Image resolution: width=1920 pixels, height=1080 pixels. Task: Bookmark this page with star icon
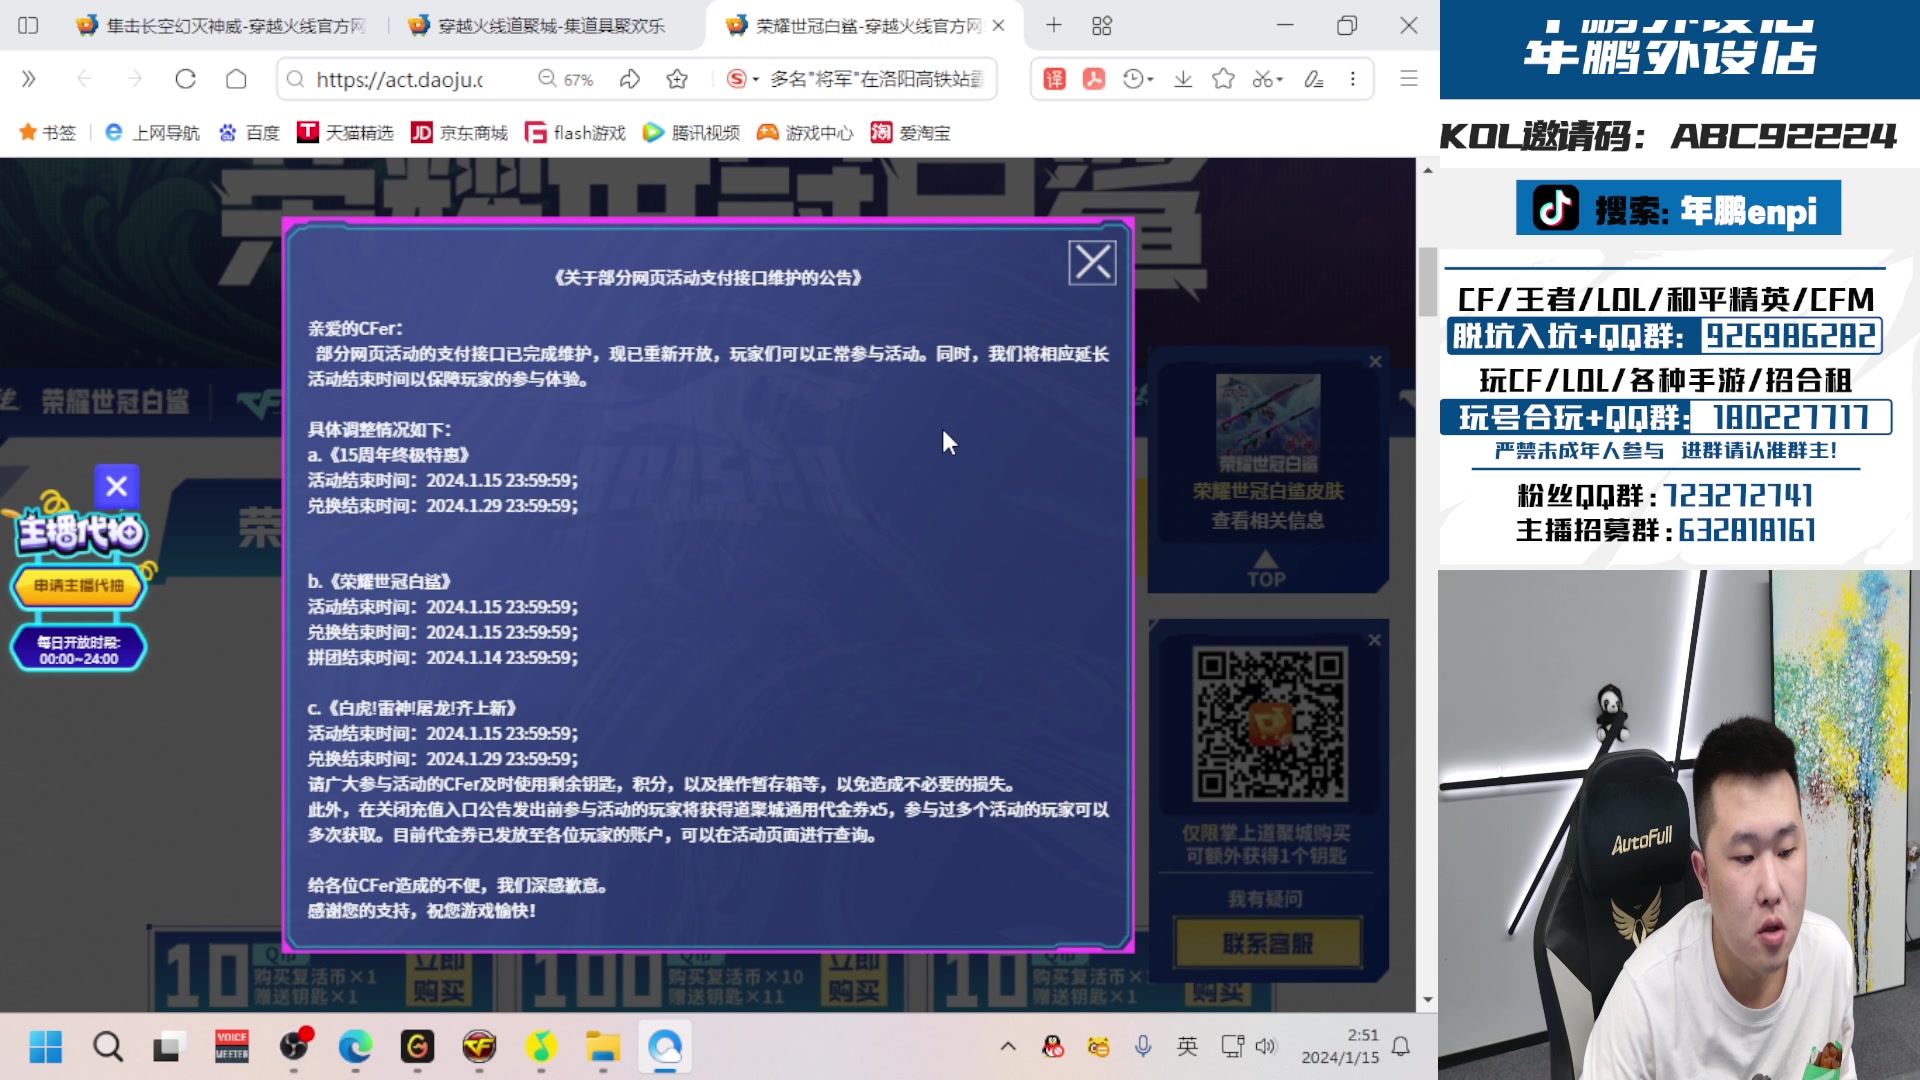[x=677, y=78]
